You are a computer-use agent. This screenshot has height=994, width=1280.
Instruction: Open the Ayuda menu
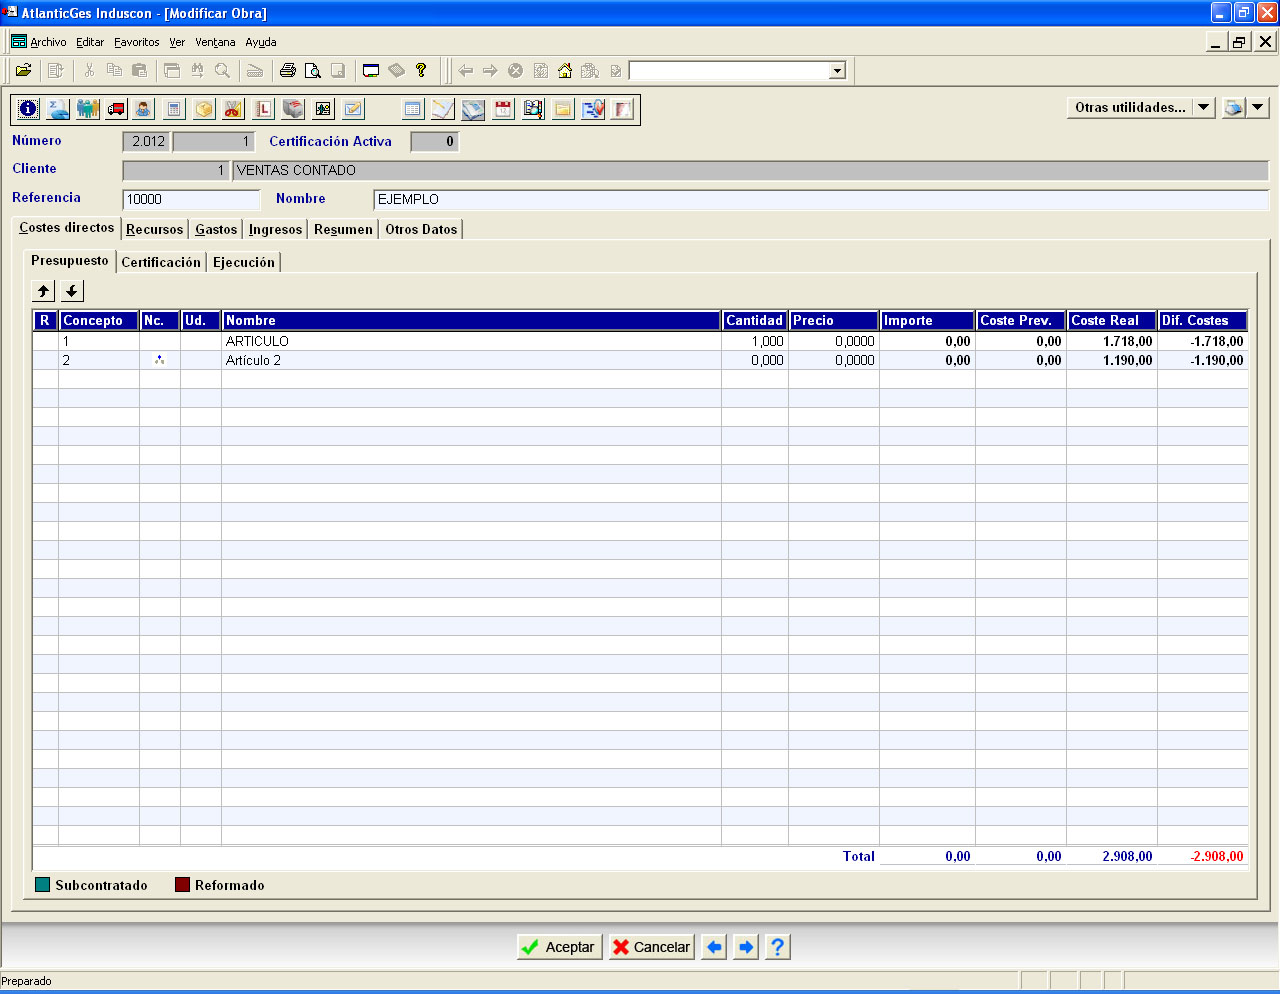[x=261, y=42]
